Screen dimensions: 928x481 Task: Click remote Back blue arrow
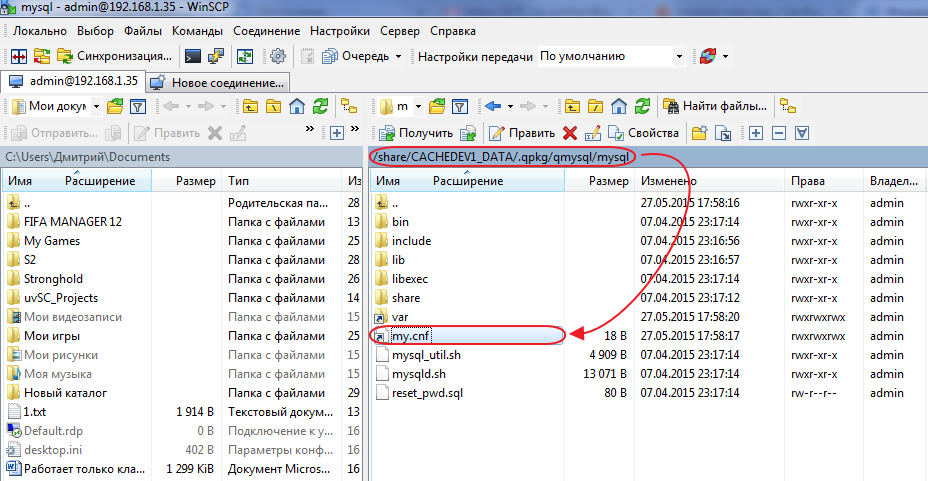tap(492, 106)
